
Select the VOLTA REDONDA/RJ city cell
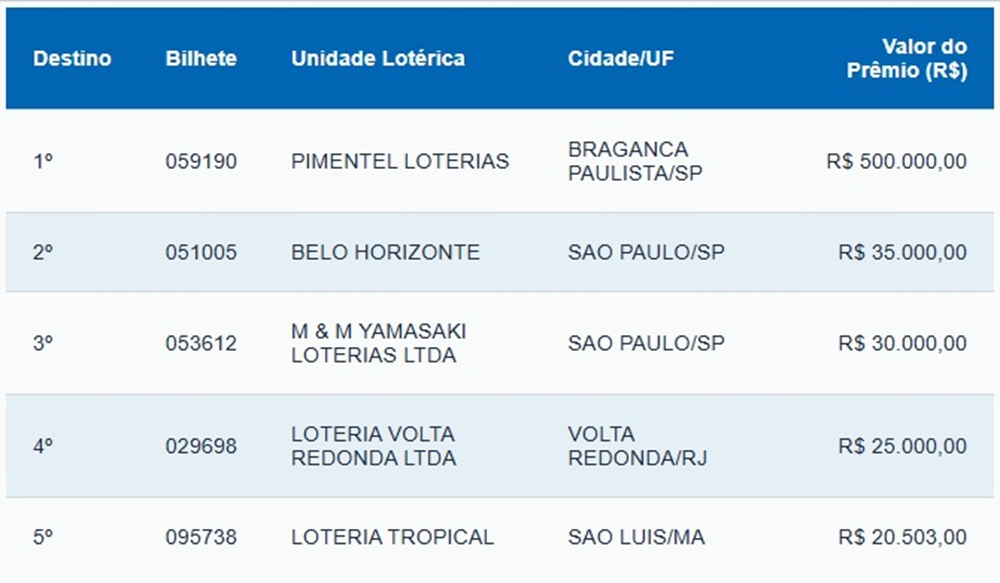click(x=637, y=446)
